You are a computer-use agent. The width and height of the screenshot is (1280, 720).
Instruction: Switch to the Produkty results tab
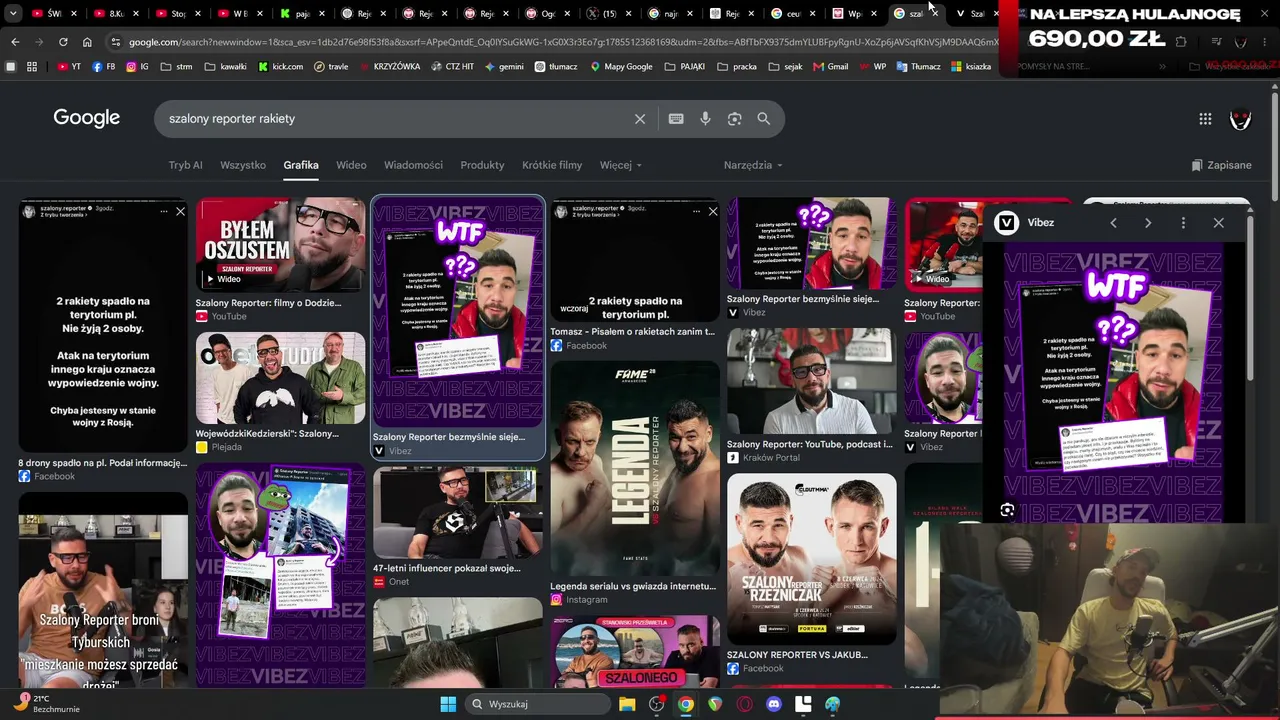click(482, 165)
